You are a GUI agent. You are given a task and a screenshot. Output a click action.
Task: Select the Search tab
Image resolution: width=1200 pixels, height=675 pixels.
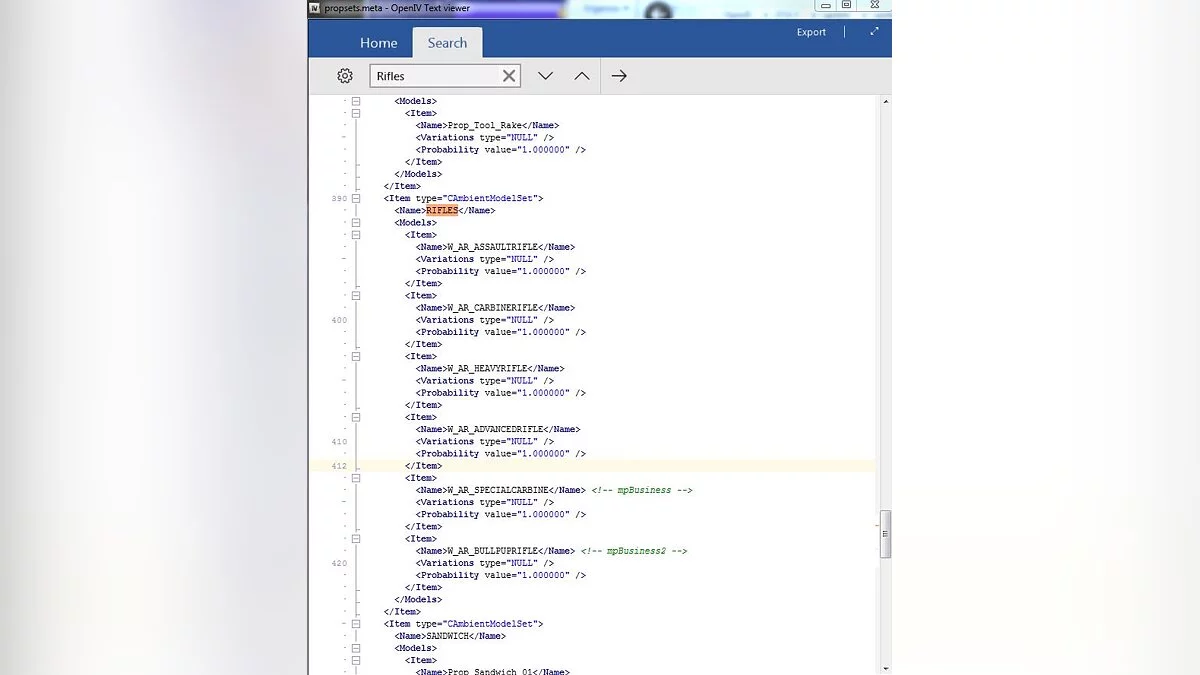(x=447, y=43)
